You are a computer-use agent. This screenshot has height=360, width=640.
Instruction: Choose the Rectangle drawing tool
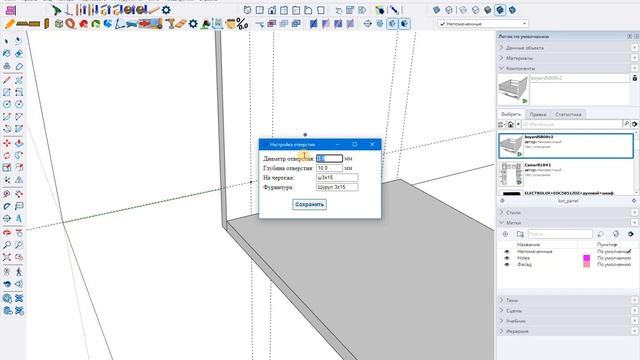click(x=7, y=92)
